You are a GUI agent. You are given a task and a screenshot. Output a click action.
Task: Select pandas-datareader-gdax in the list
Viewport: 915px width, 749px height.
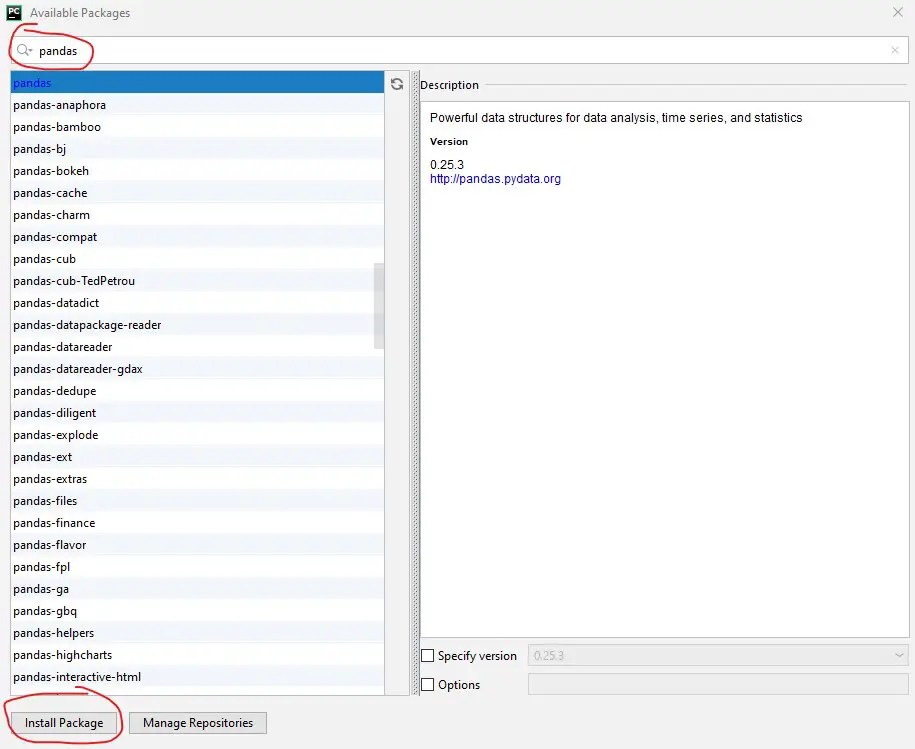197,369
